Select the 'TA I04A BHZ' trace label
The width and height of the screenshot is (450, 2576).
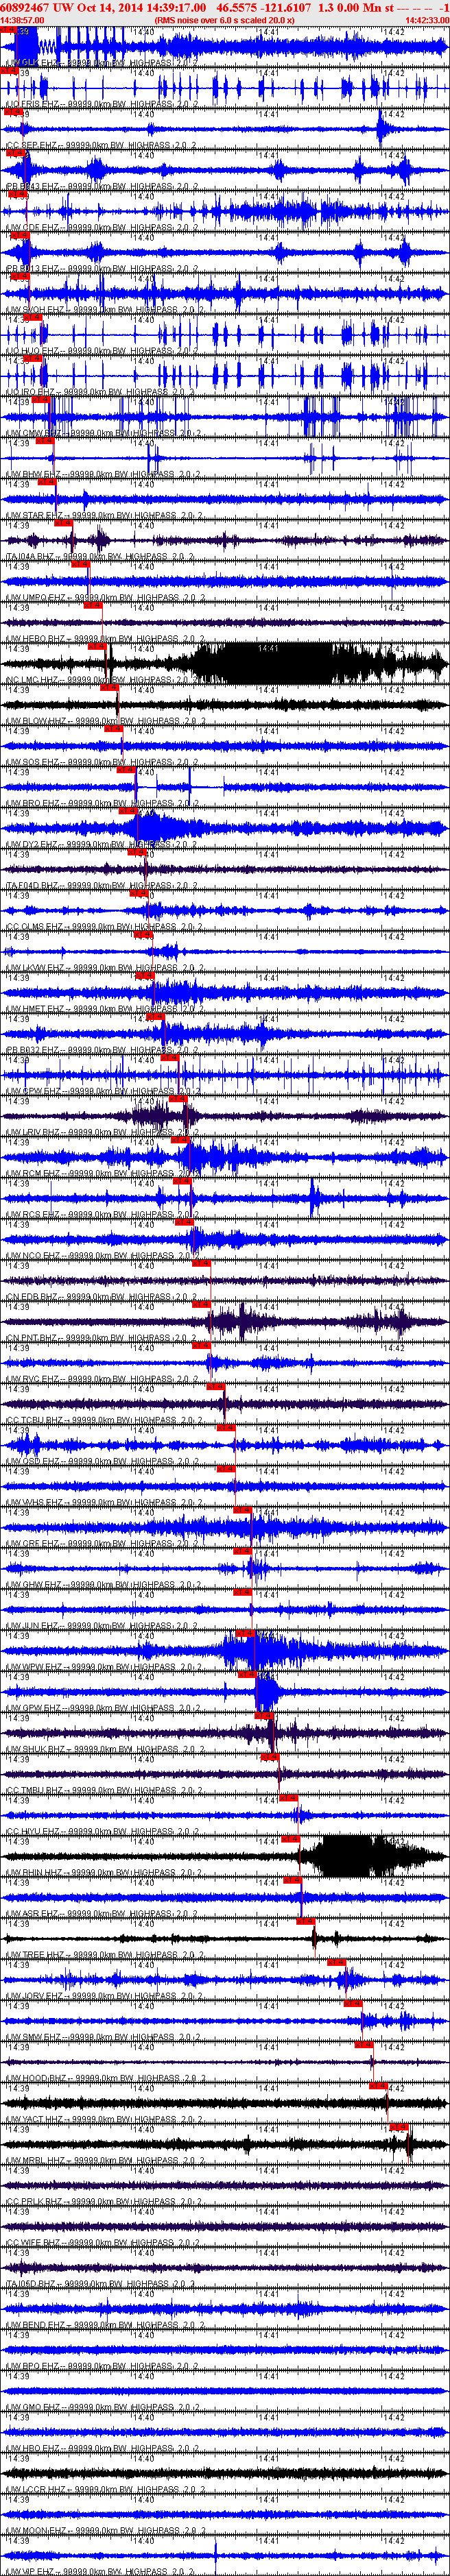101,556
